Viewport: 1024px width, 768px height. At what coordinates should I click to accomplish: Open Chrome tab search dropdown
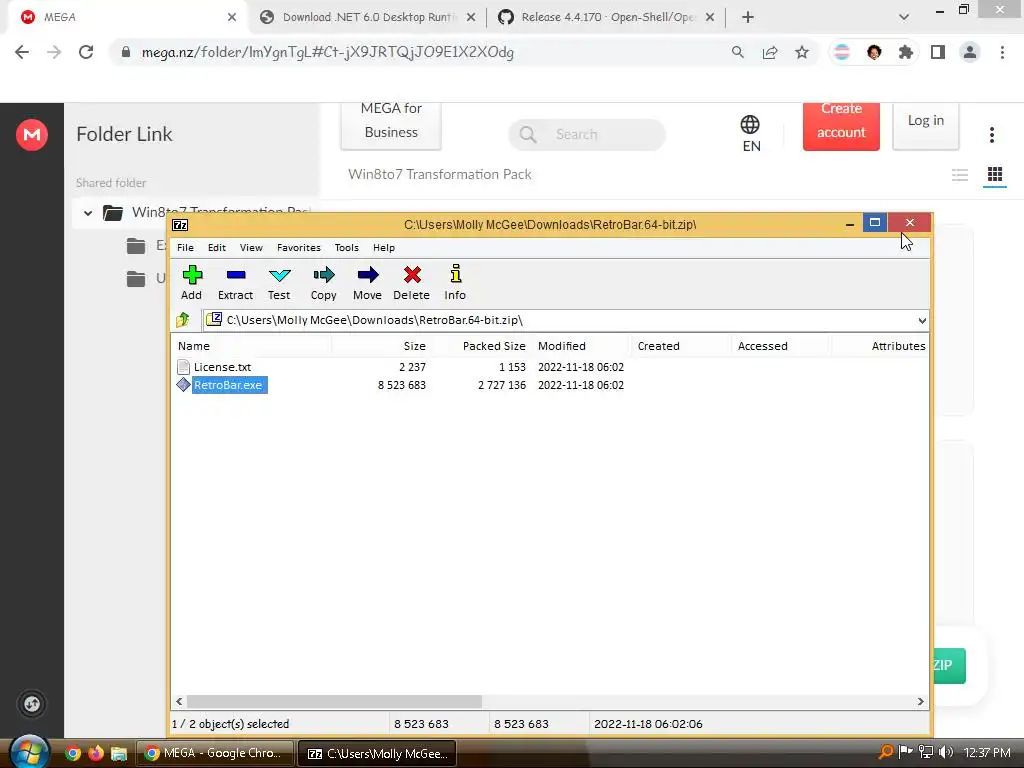coord(904,18)
